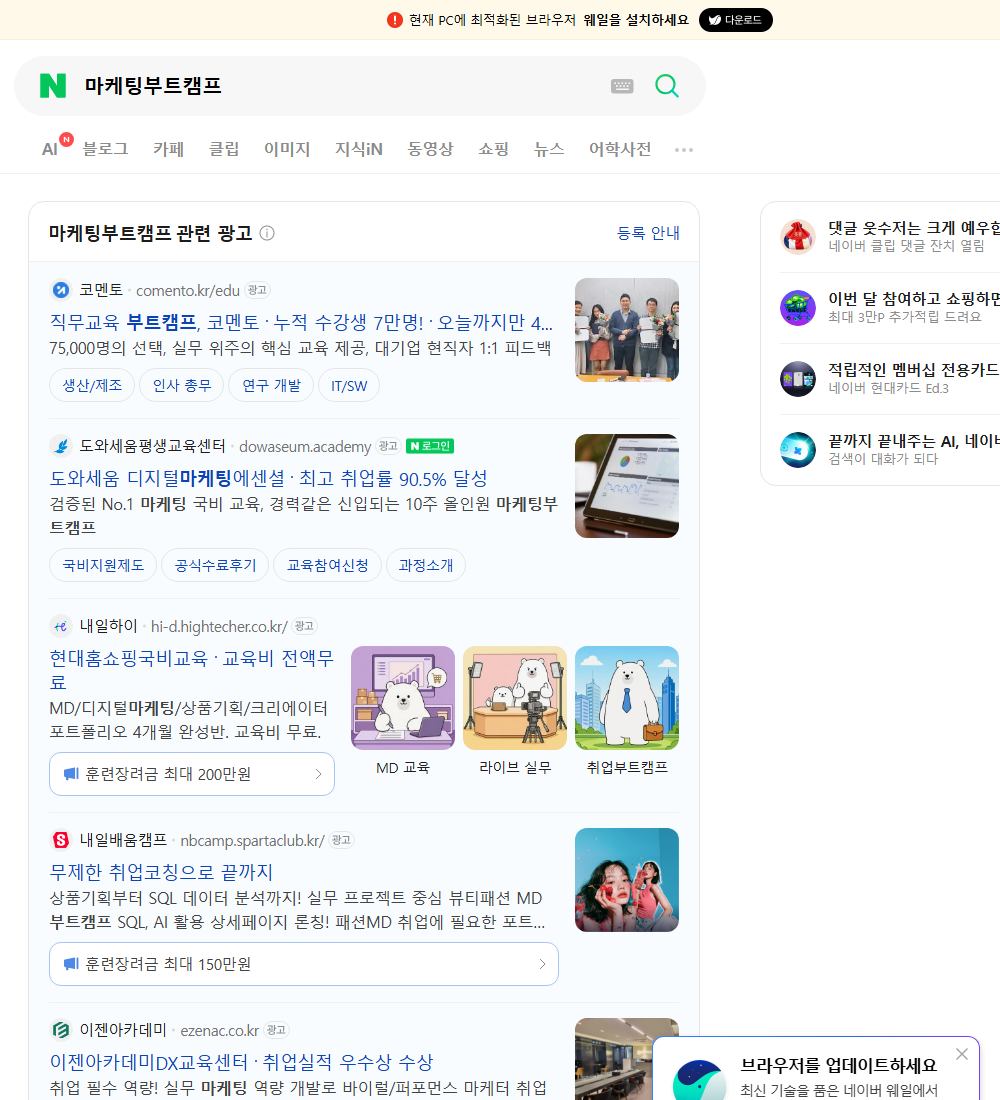Click the 생산/제조 chip

[92, 385]
